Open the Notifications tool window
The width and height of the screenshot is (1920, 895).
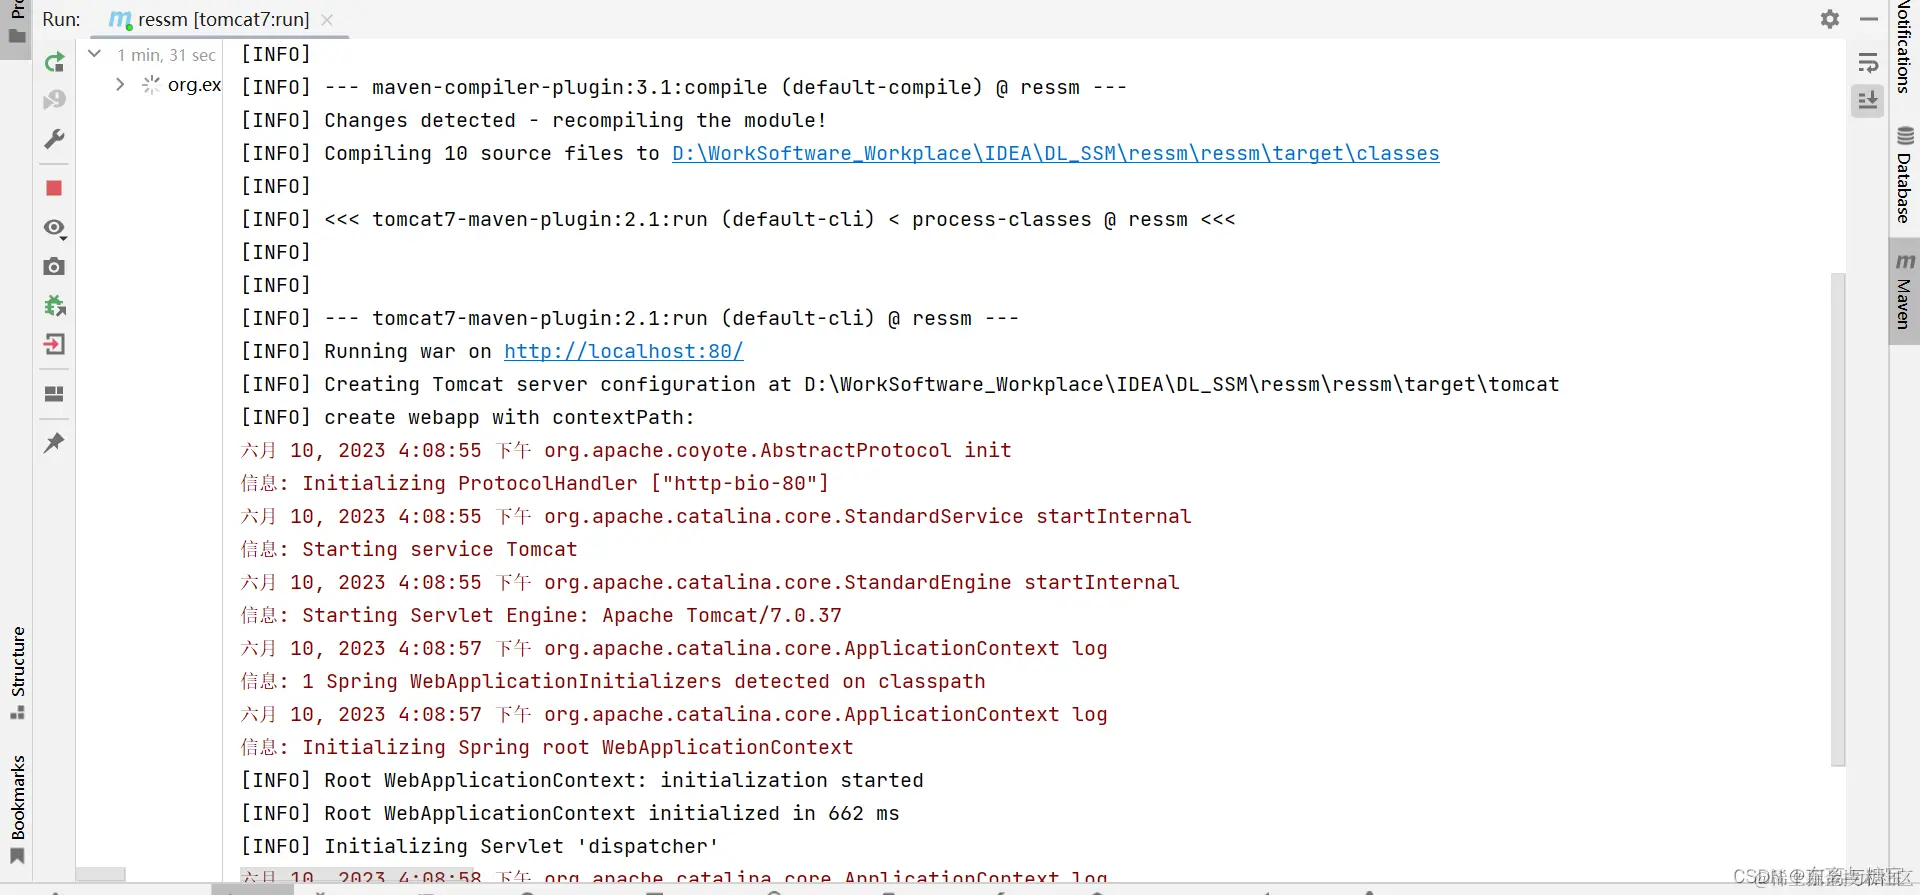coord(1904,48)
